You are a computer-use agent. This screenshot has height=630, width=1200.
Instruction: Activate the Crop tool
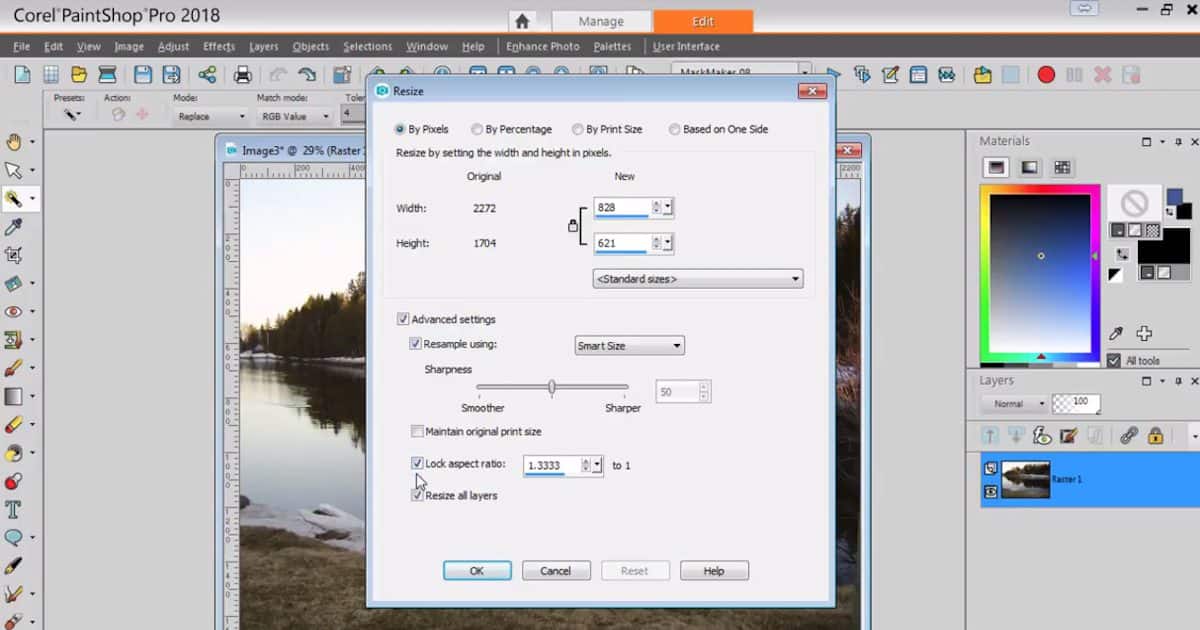click(x=15, y=255)
